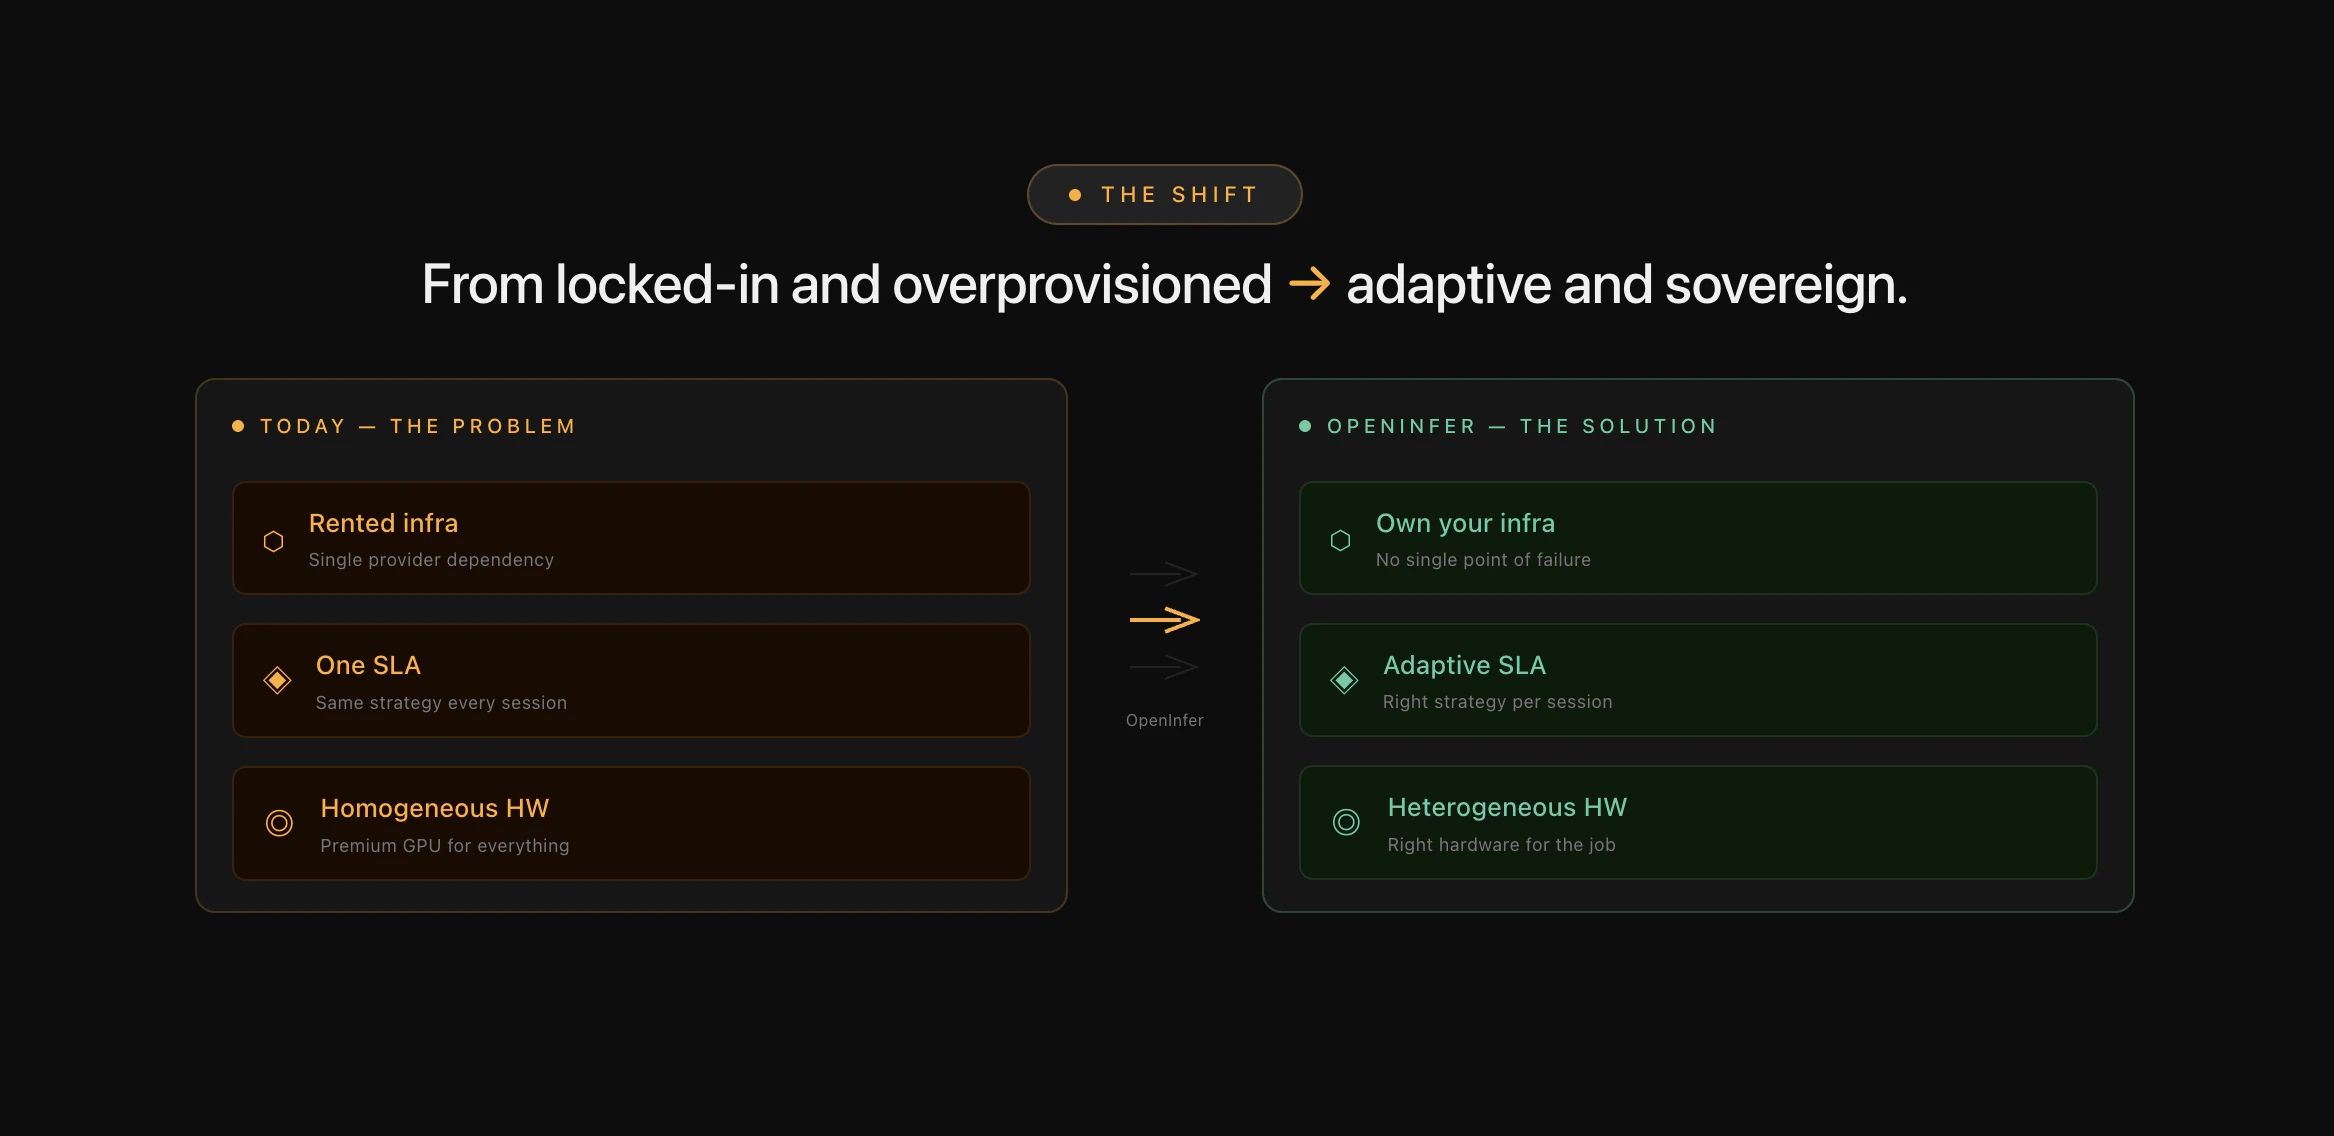Click the OPENINFER — THE SOLUTION heading
This screenshot has width=2334, height=1136.
tap(1521, 426)
